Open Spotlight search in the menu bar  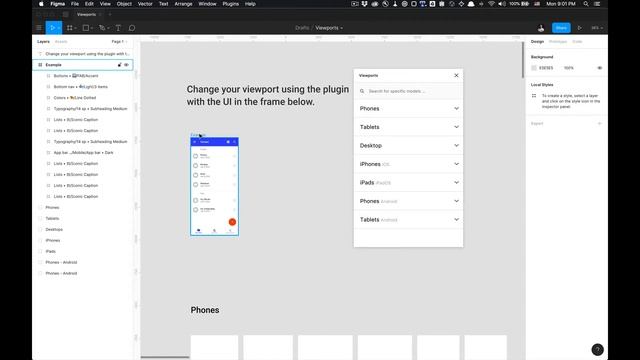click(x=586, y=4)
